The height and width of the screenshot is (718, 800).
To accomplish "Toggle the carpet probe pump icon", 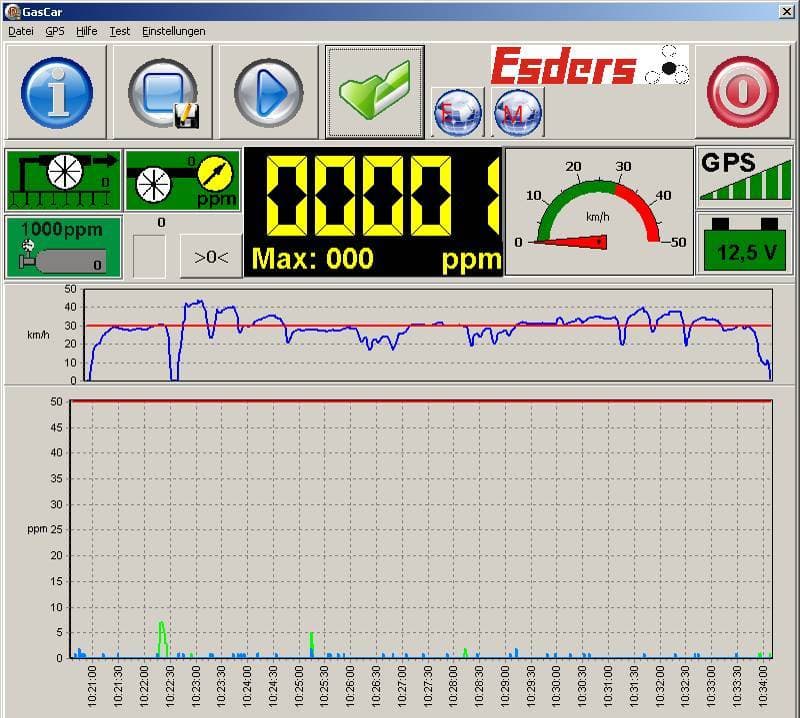I will click(63, 180).
